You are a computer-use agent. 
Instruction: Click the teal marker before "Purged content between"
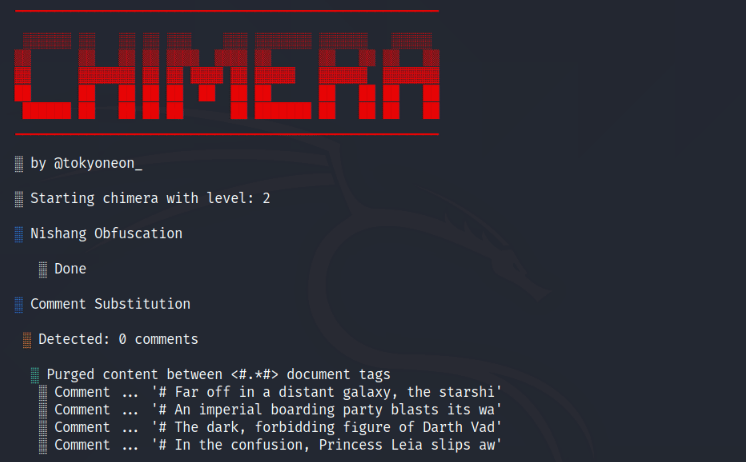click(35, 375)
